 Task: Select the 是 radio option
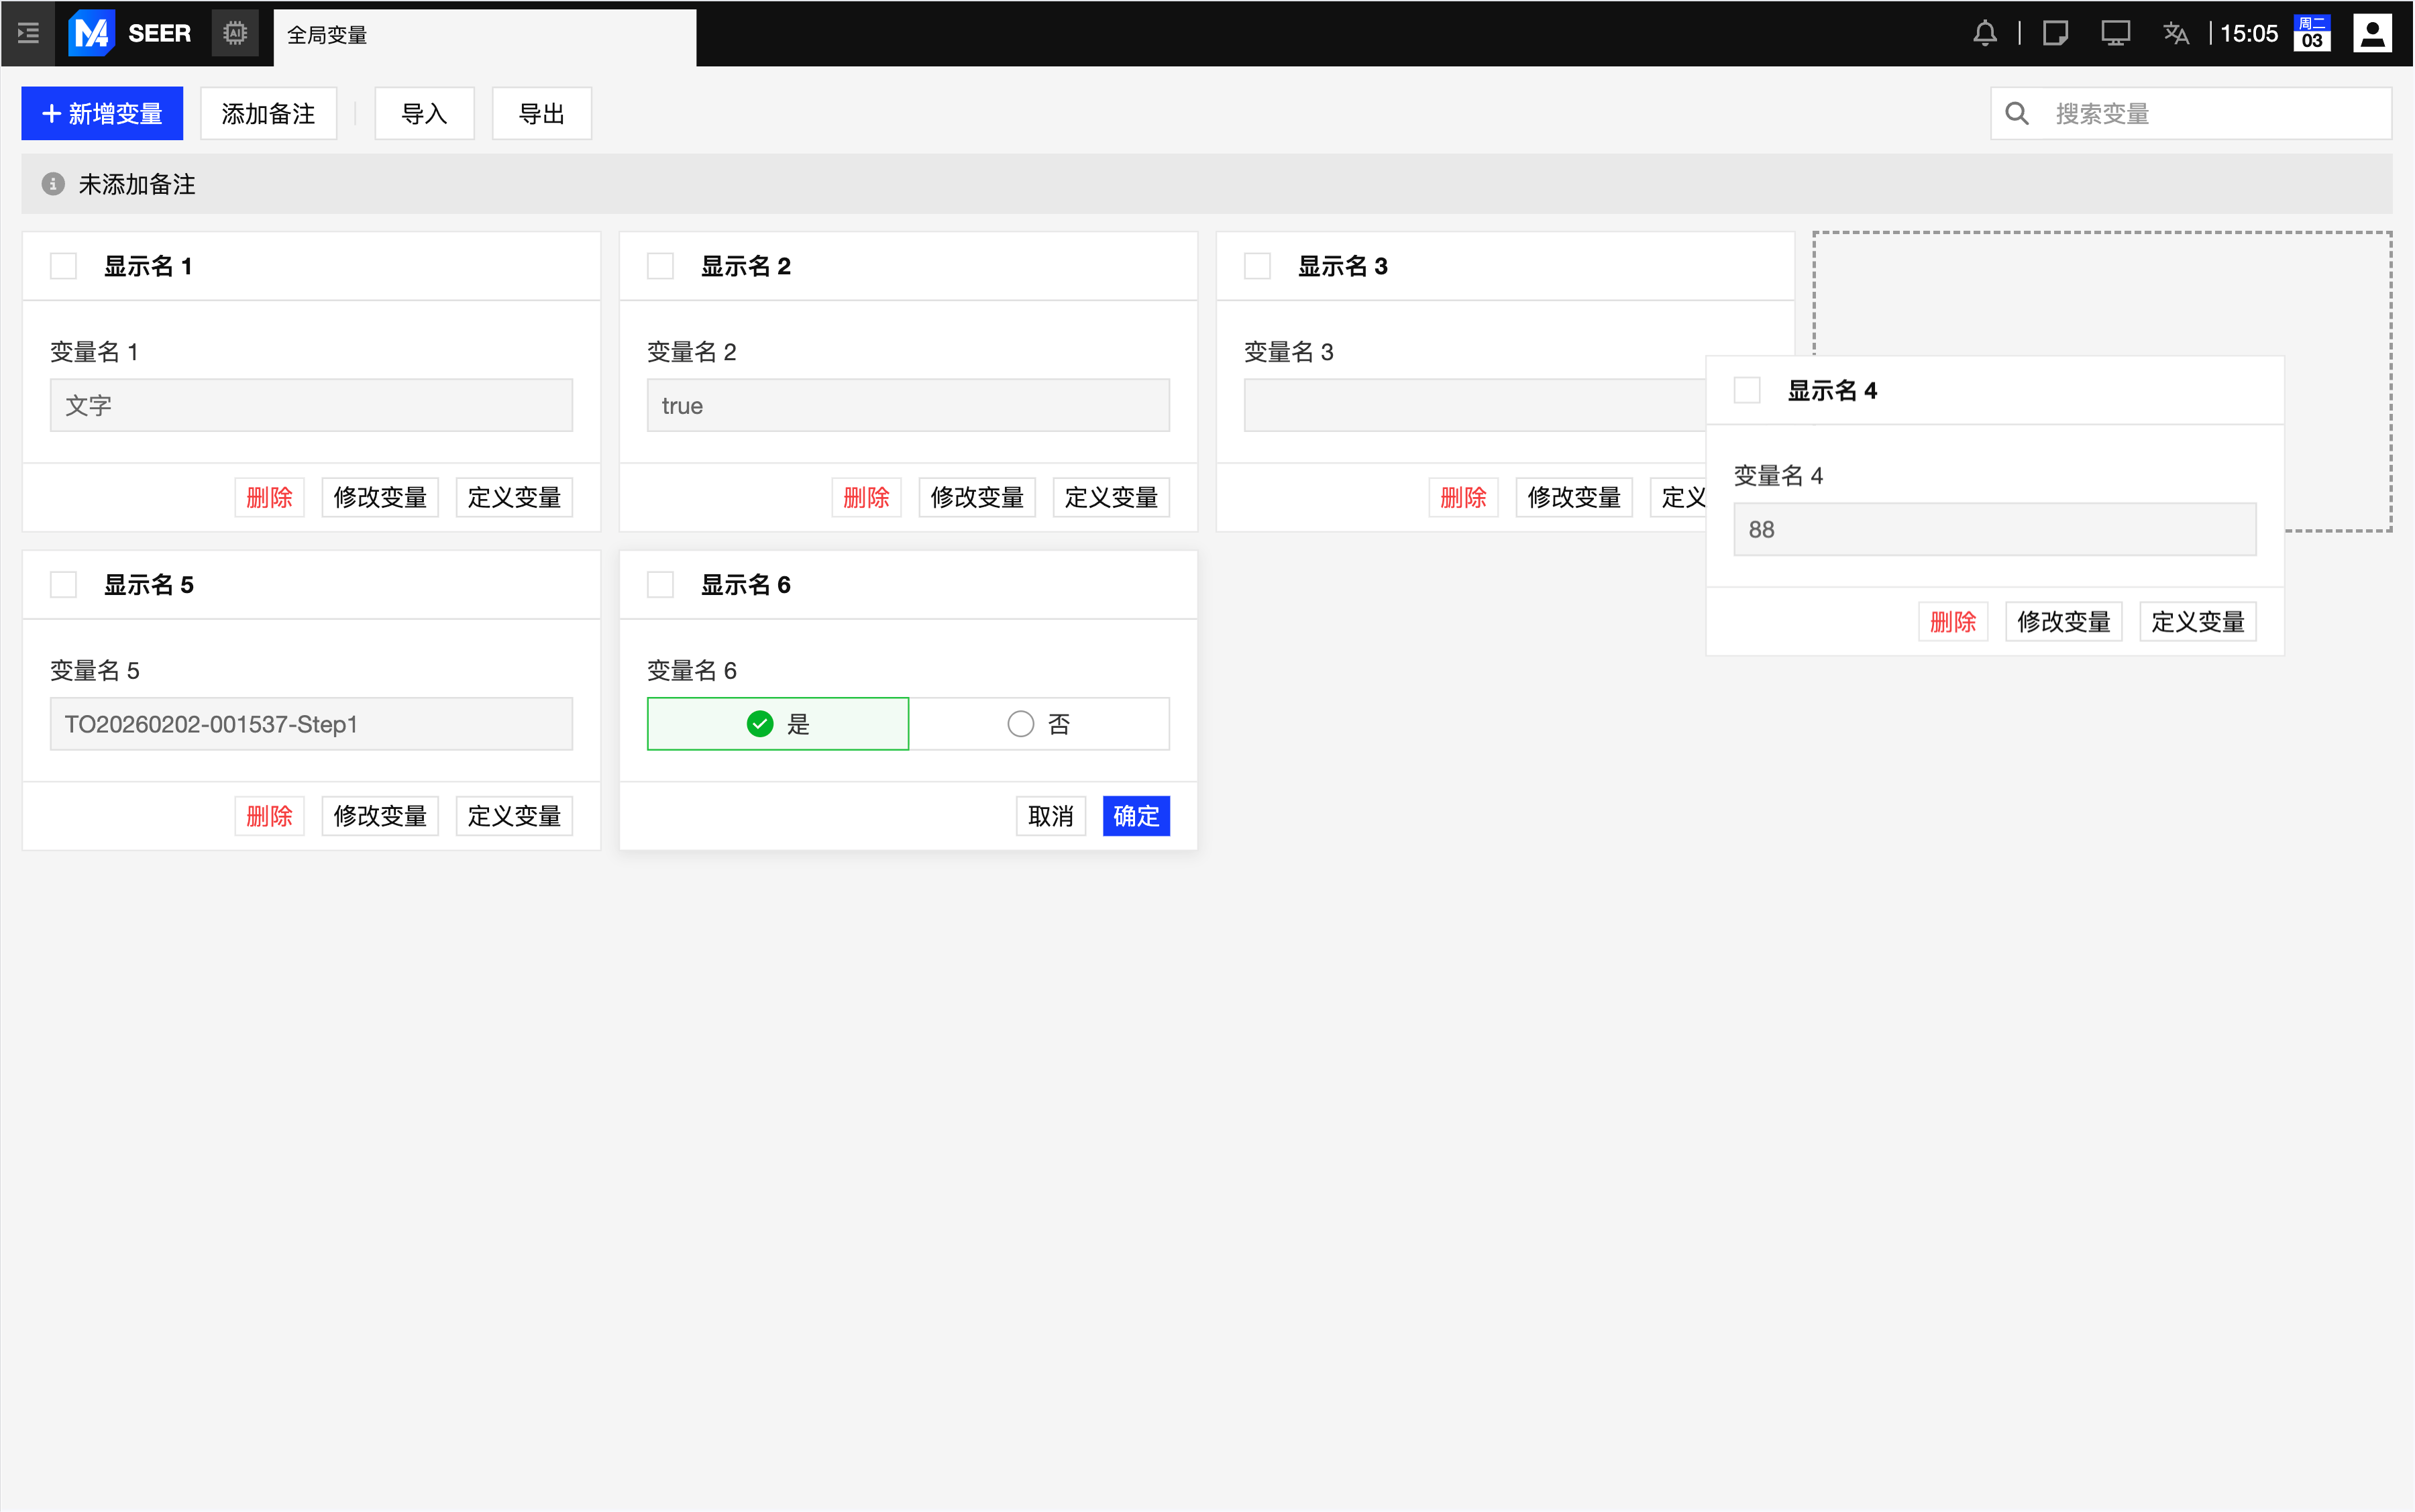(x=778, y=724)
